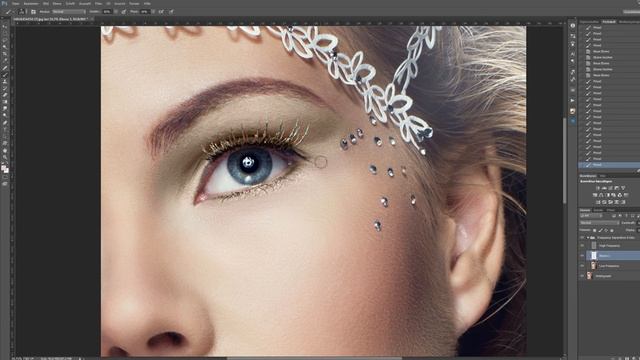Select the Pen tool
The height and width of the screenshot is (360, 640).
6,122
